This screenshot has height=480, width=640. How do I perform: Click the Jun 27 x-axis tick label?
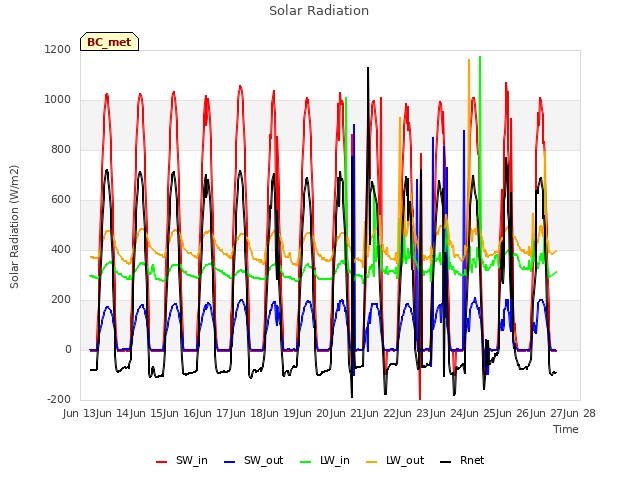547,413
